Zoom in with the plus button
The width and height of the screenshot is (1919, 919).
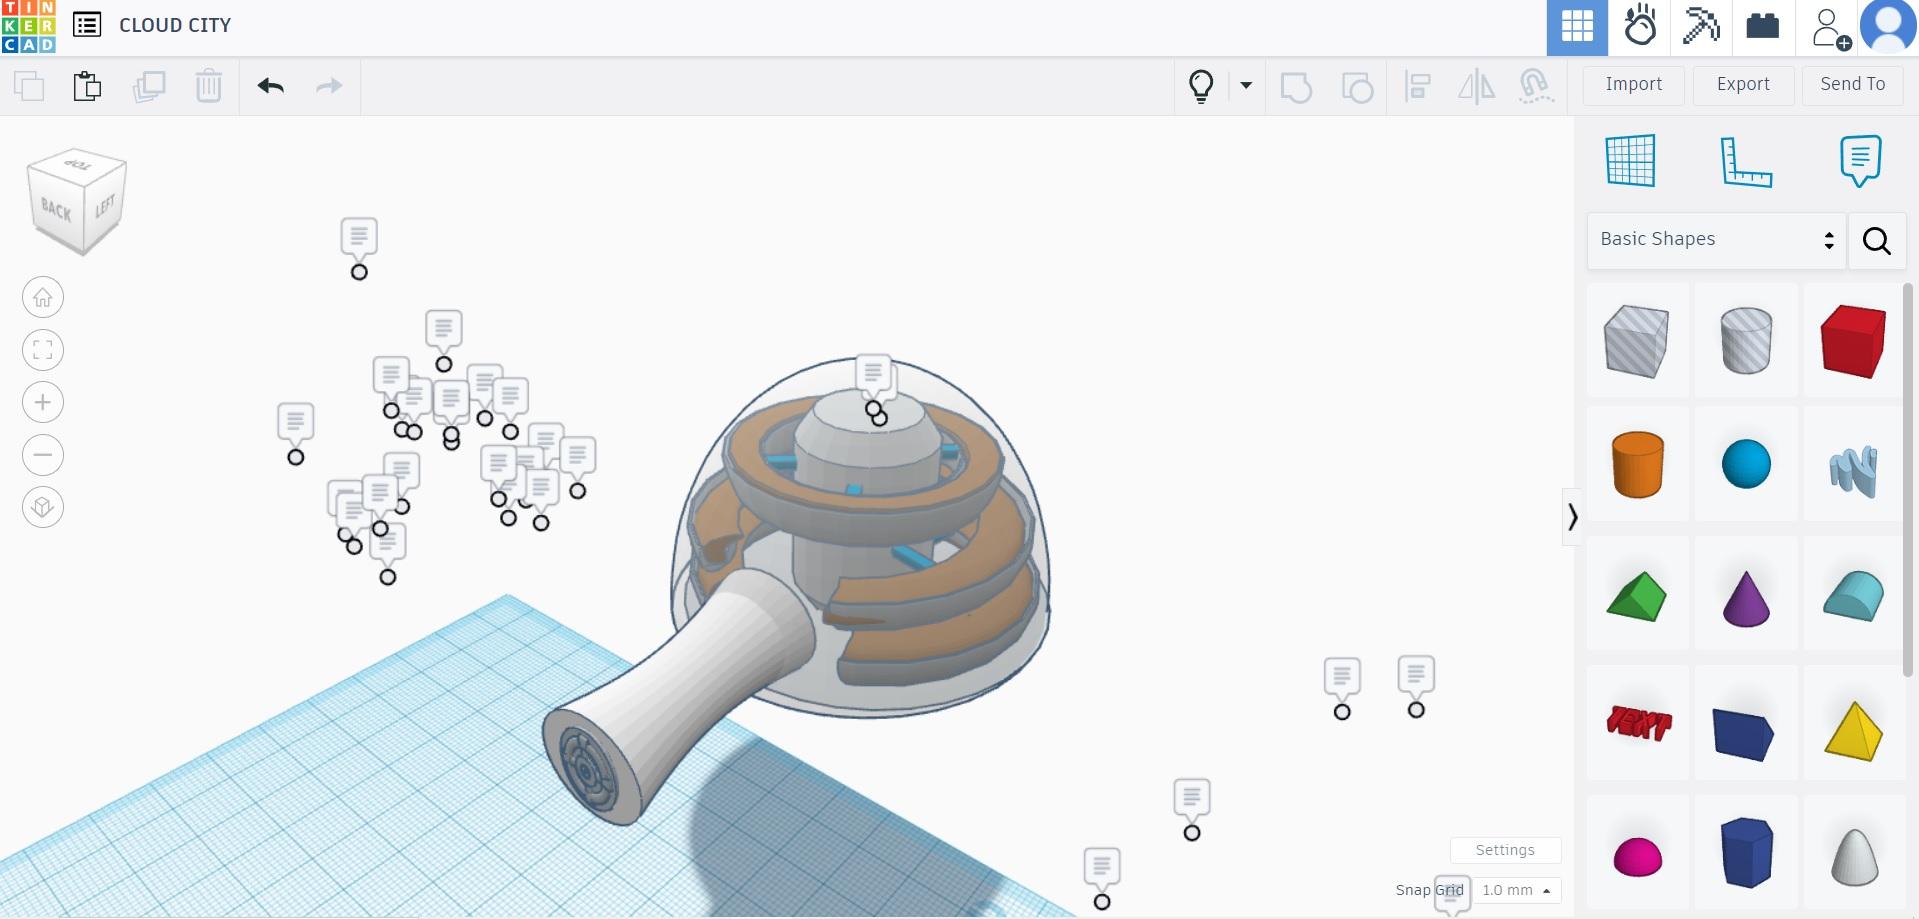(43, 402)
